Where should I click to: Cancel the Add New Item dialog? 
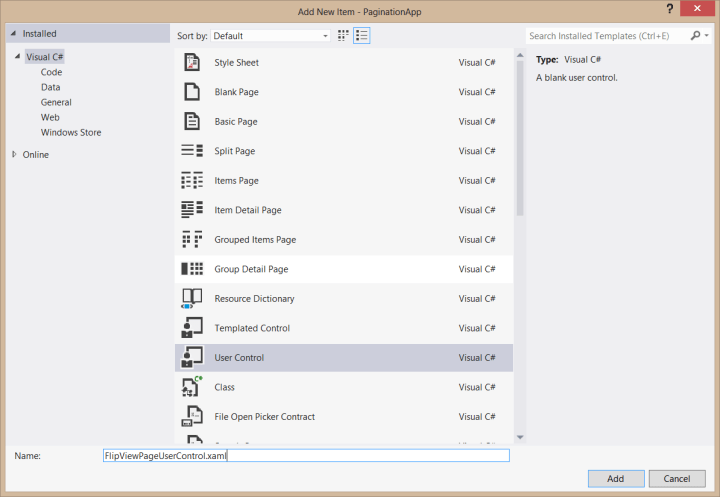point(677,478)
